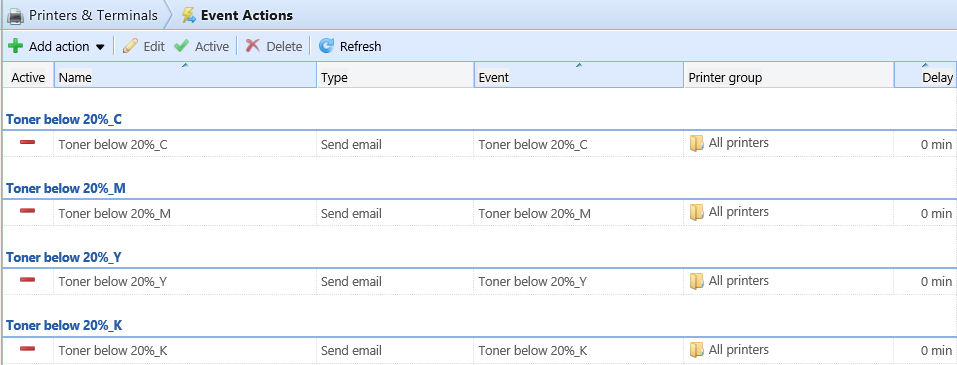Viewport: 957px width, 365px height.
Task: Sort by the Printer group column header
Action: pos(789,75)
